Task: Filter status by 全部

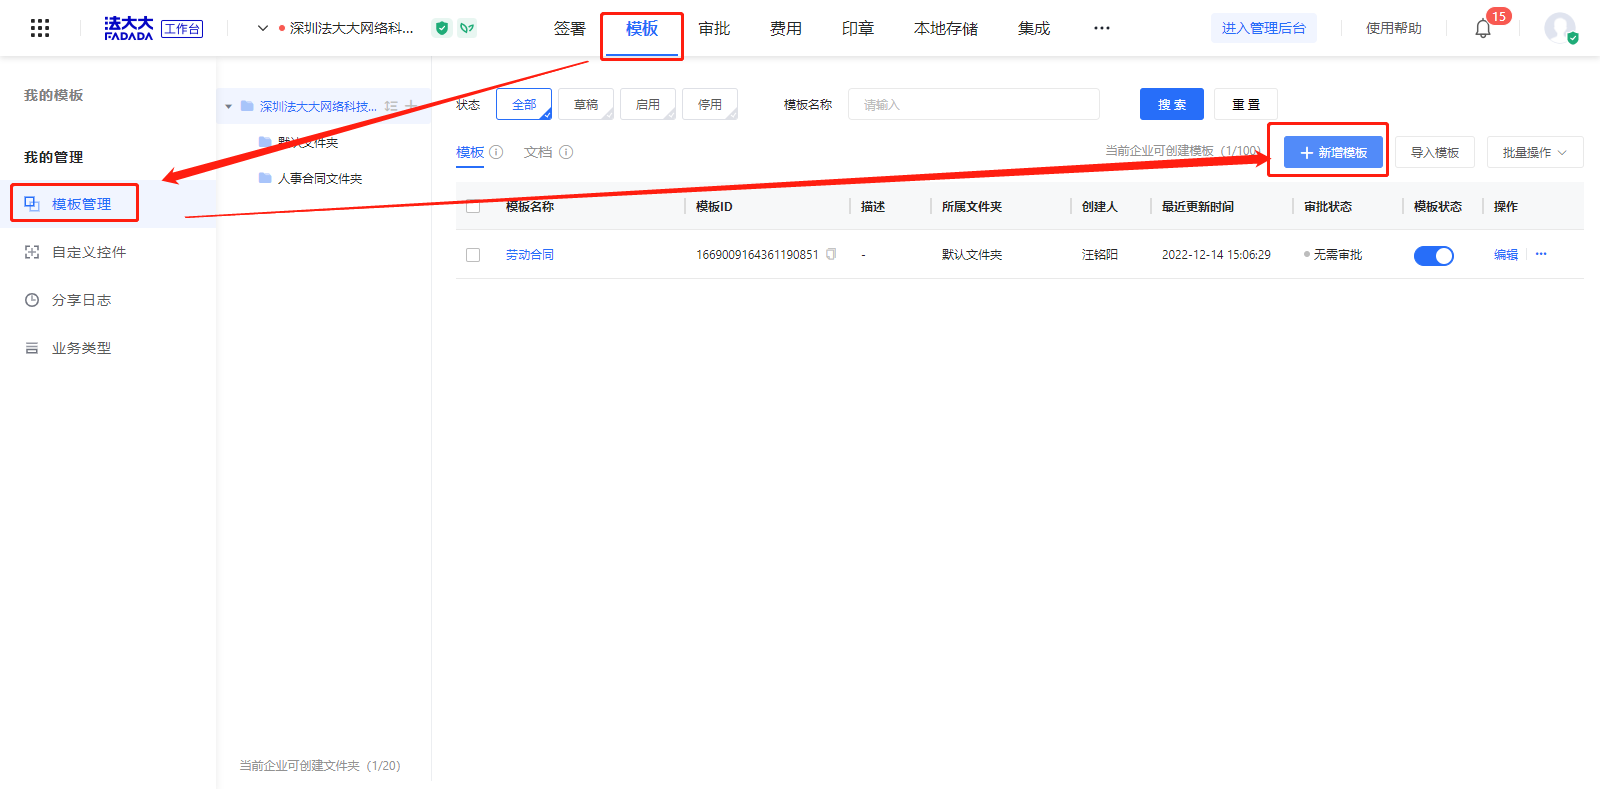Action: point(524,104)
